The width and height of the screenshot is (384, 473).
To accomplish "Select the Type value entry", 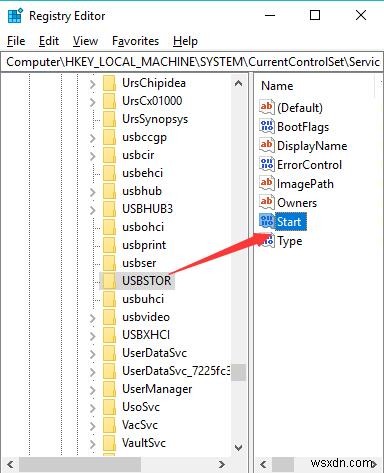I will point(290,241).
